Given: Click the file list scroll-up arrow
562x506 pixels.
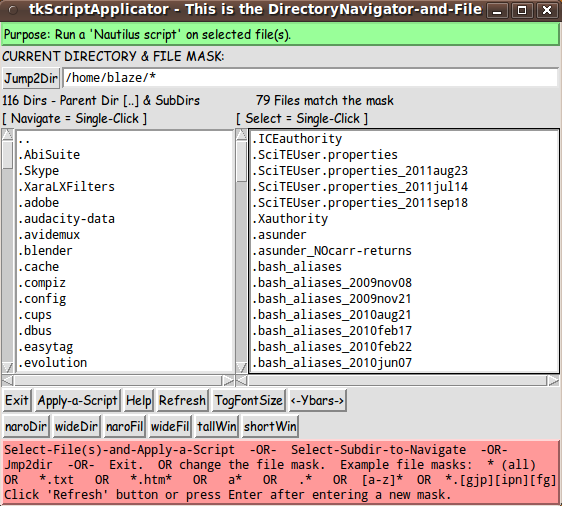Looking at the screenshot, I should click(242, 134).
